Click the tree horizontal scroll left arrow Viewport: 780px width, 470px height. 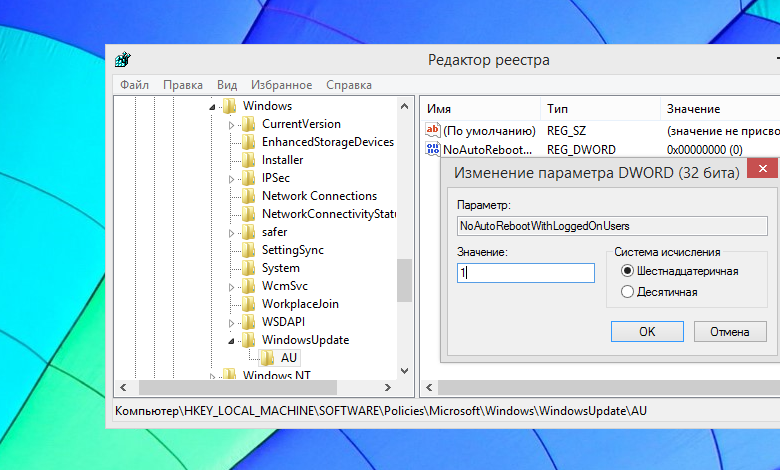point(123,387)
